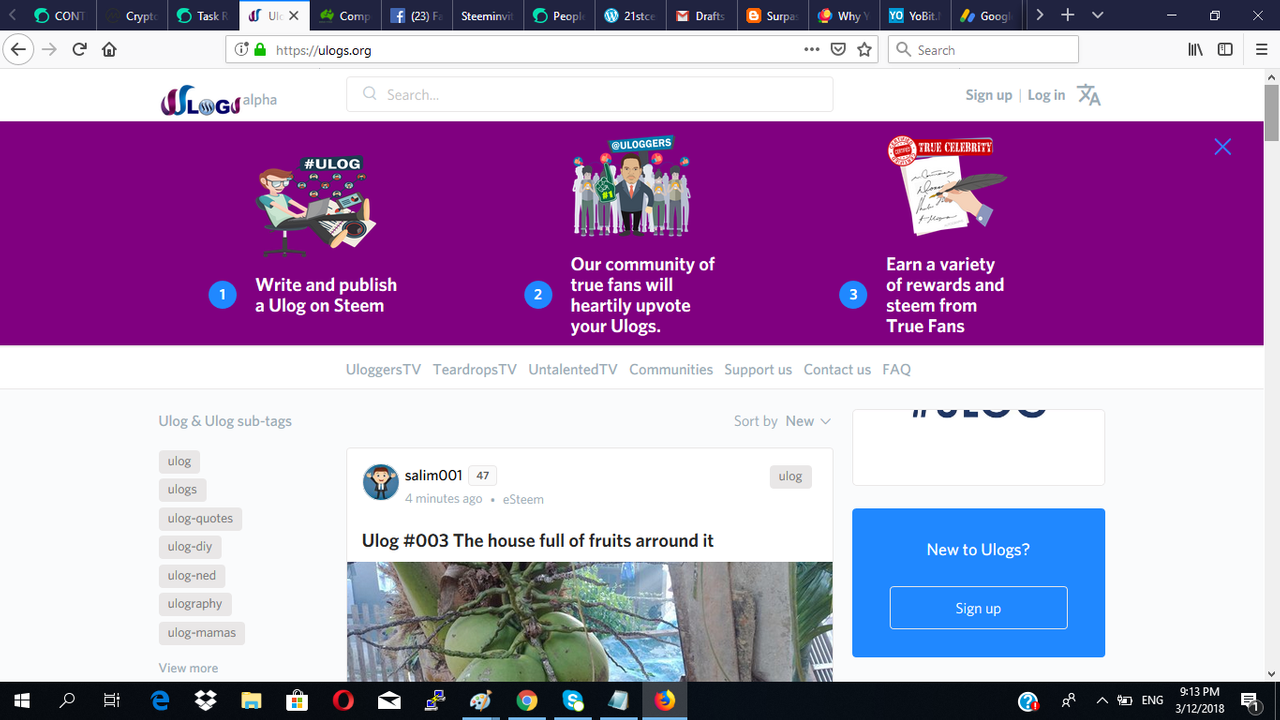Image resolution: width=1280 pixels, height=720 pixels.
Task: Reload the current page
Action: coord(80,49)
